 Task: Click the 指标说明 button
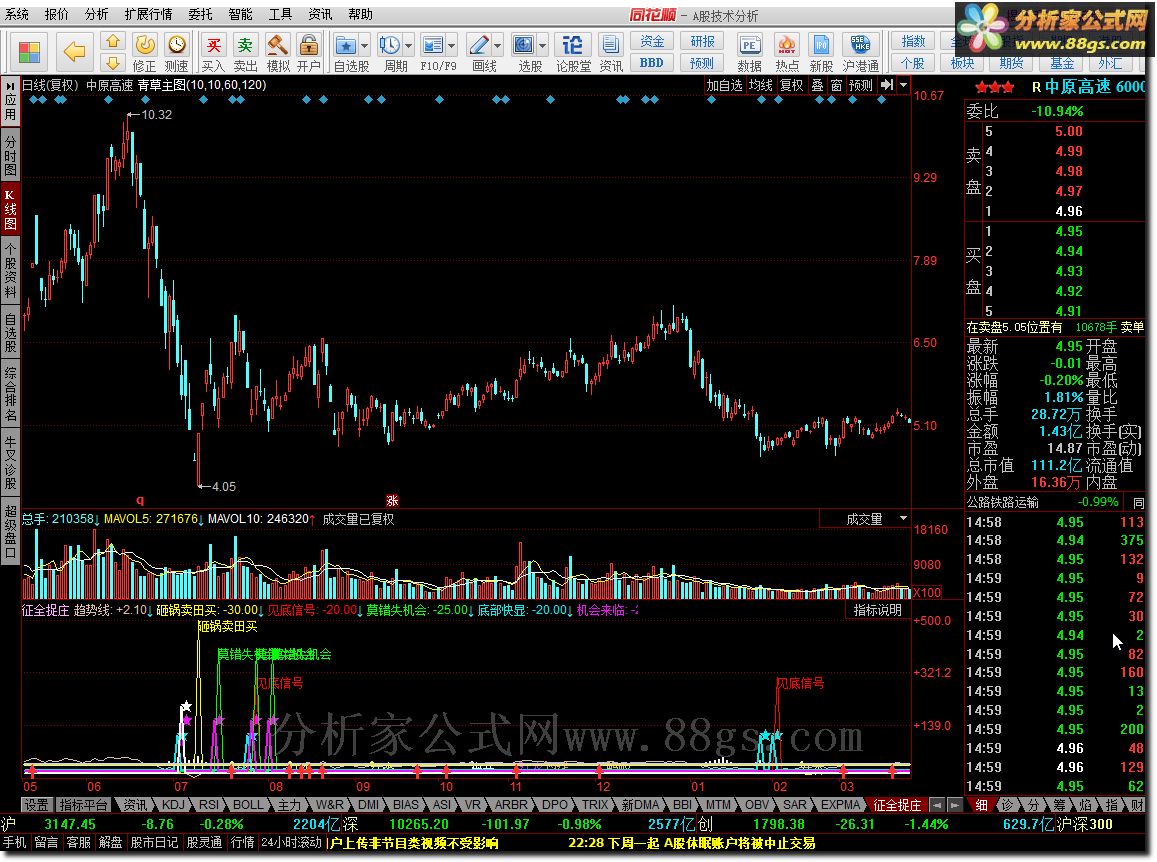[877, 610]
